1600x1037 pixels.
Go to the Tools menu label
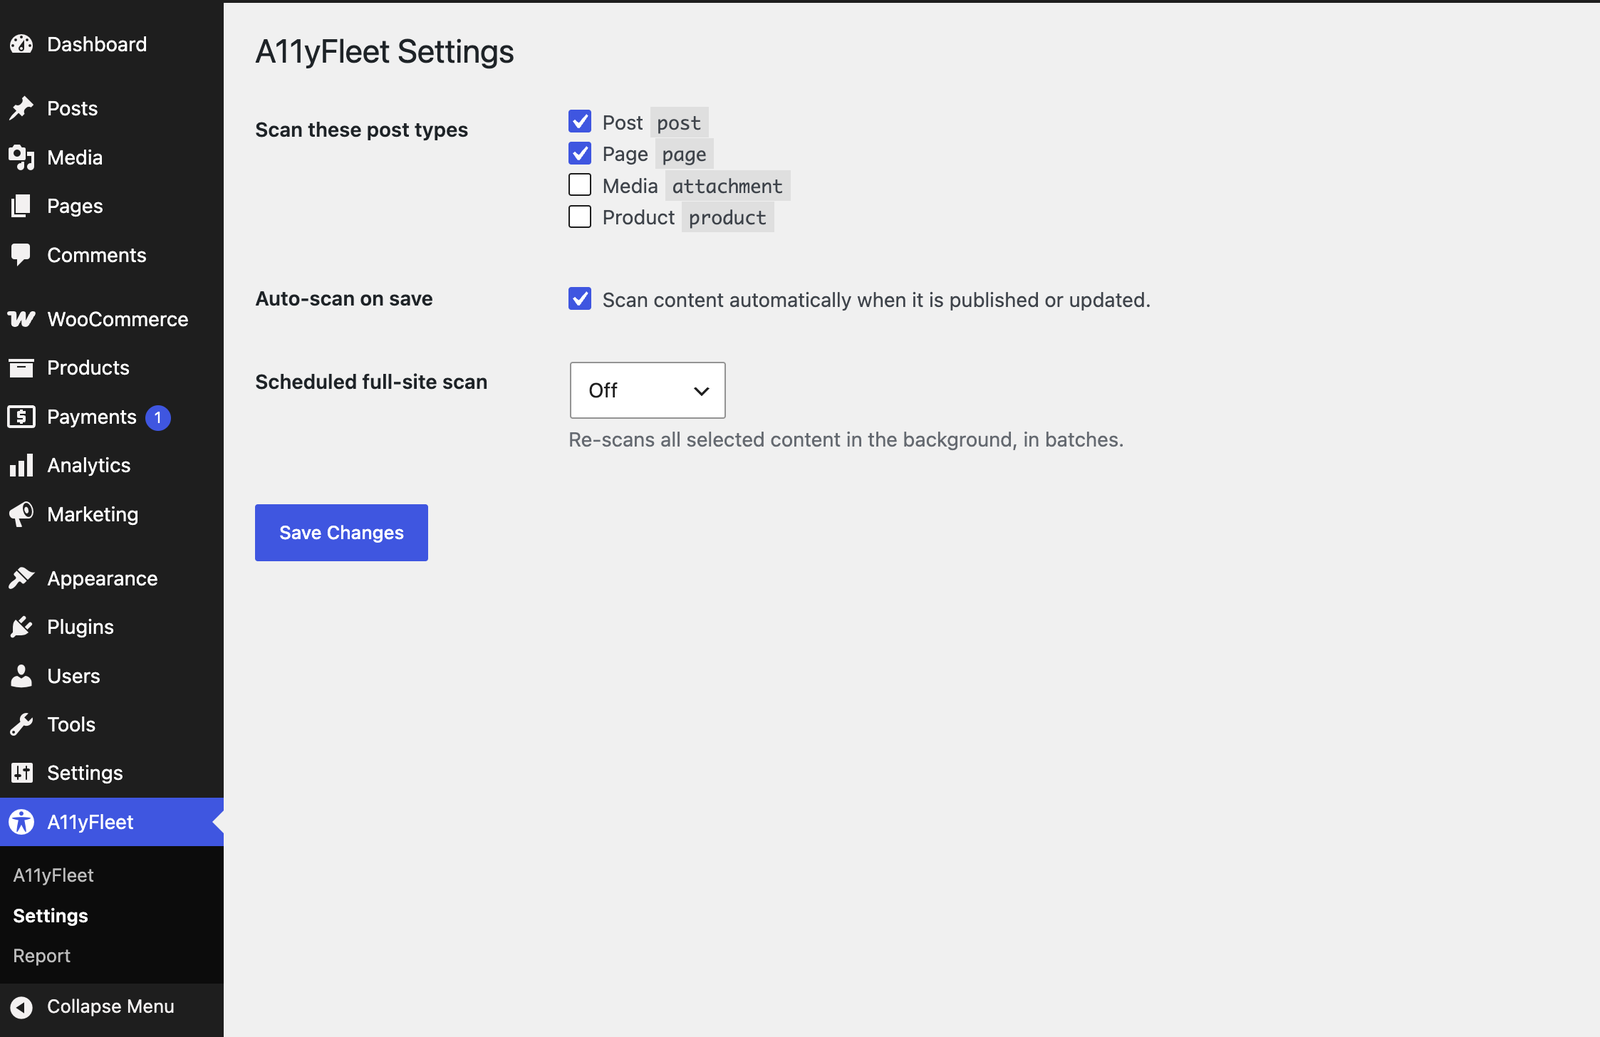pyautogui.click(x=71, y=724)
